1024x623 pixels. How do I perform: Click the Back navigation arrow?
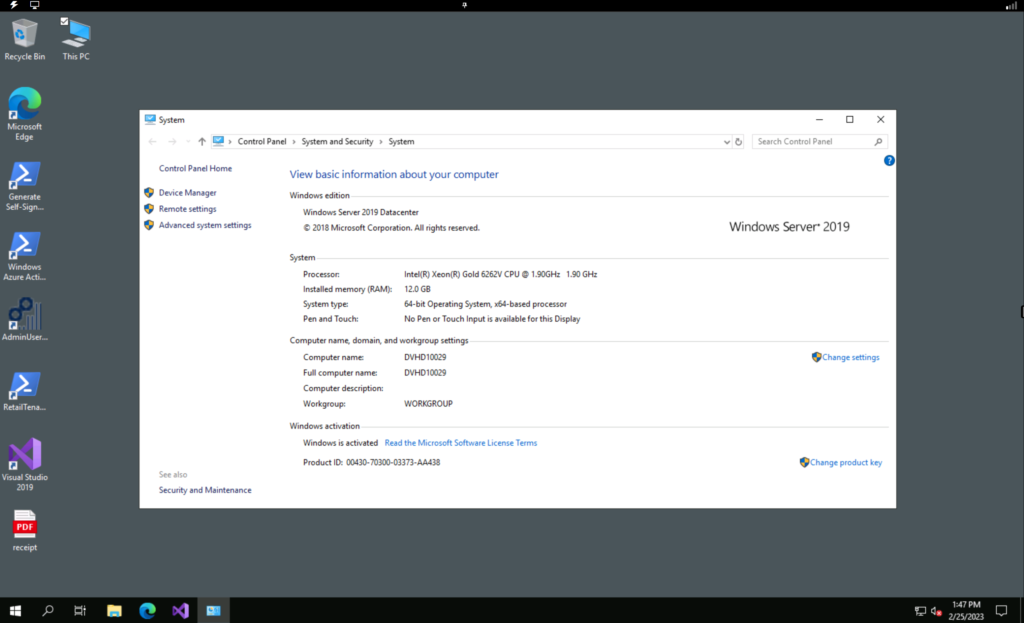click(153, 142)
